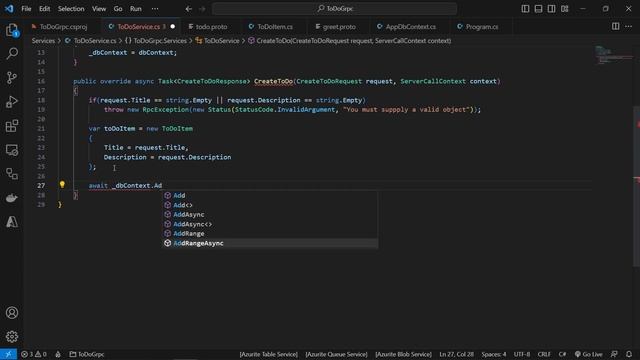Click the lightbulb code action icon
Viewport: 640px width, 360px height.
pos(62,185)
